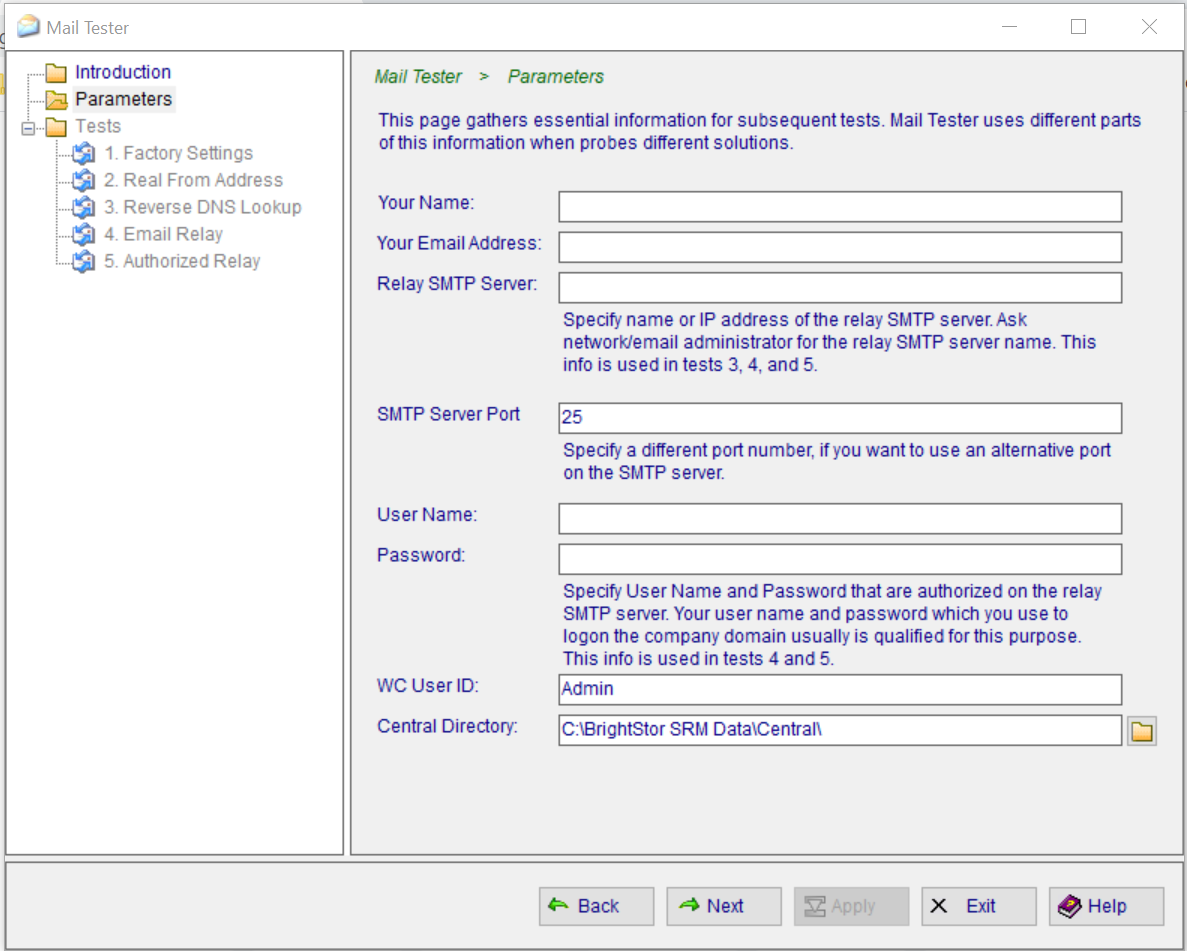The width and height of the screenshot is (1187, 951).
Task: Select the Introduction folder icon
Action: click(57, 73)
